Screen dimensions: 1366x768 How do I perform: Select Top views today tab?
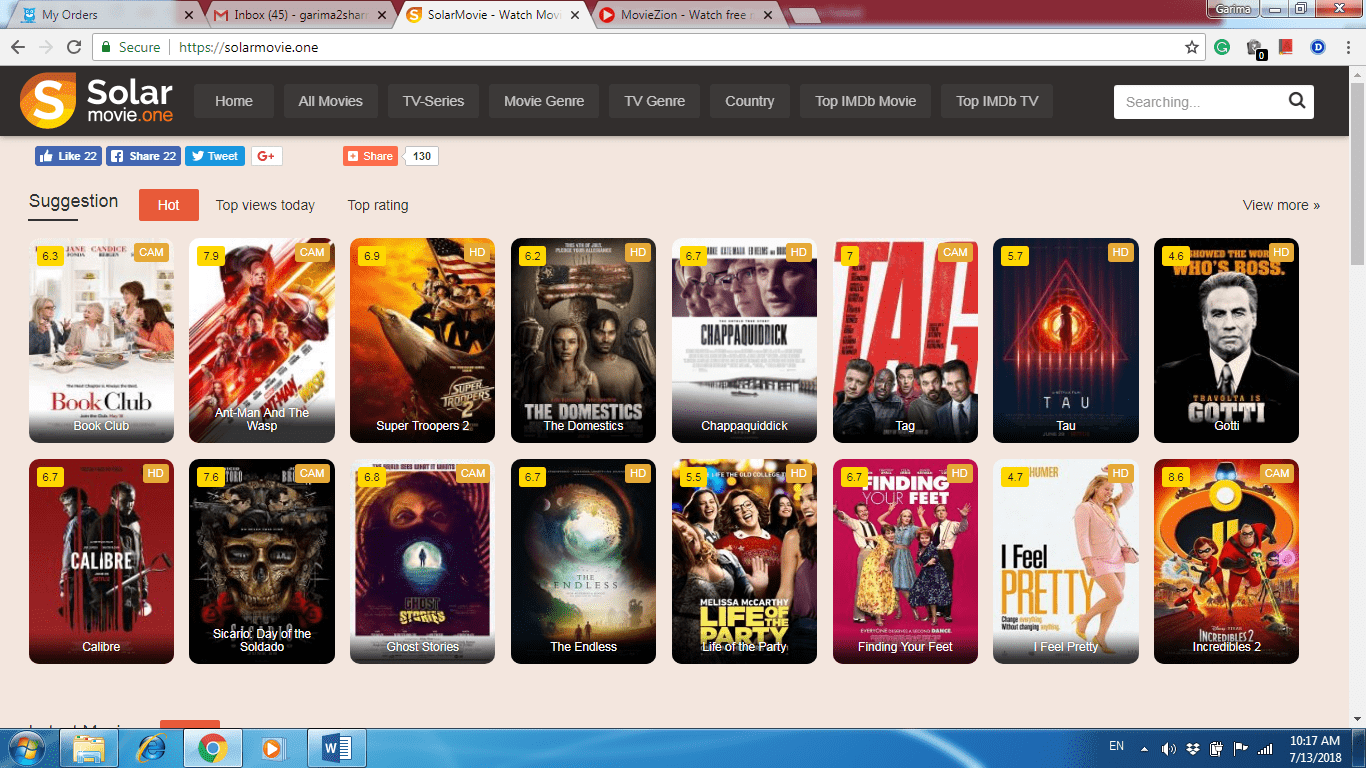(x=265, y=205)
